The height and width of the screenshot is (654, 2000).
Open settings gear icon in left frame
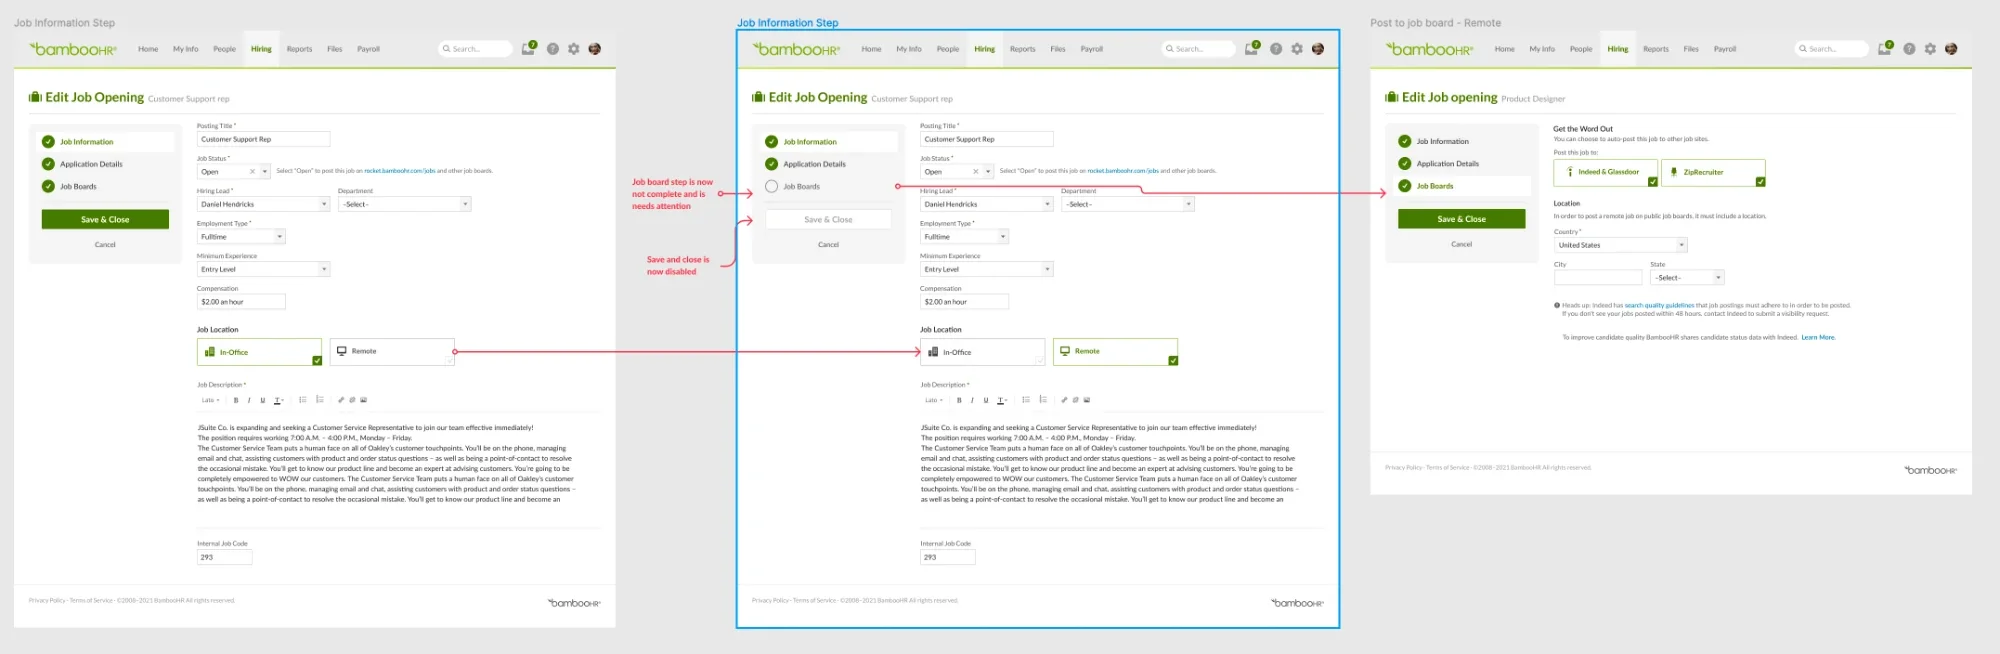[574, 49]
